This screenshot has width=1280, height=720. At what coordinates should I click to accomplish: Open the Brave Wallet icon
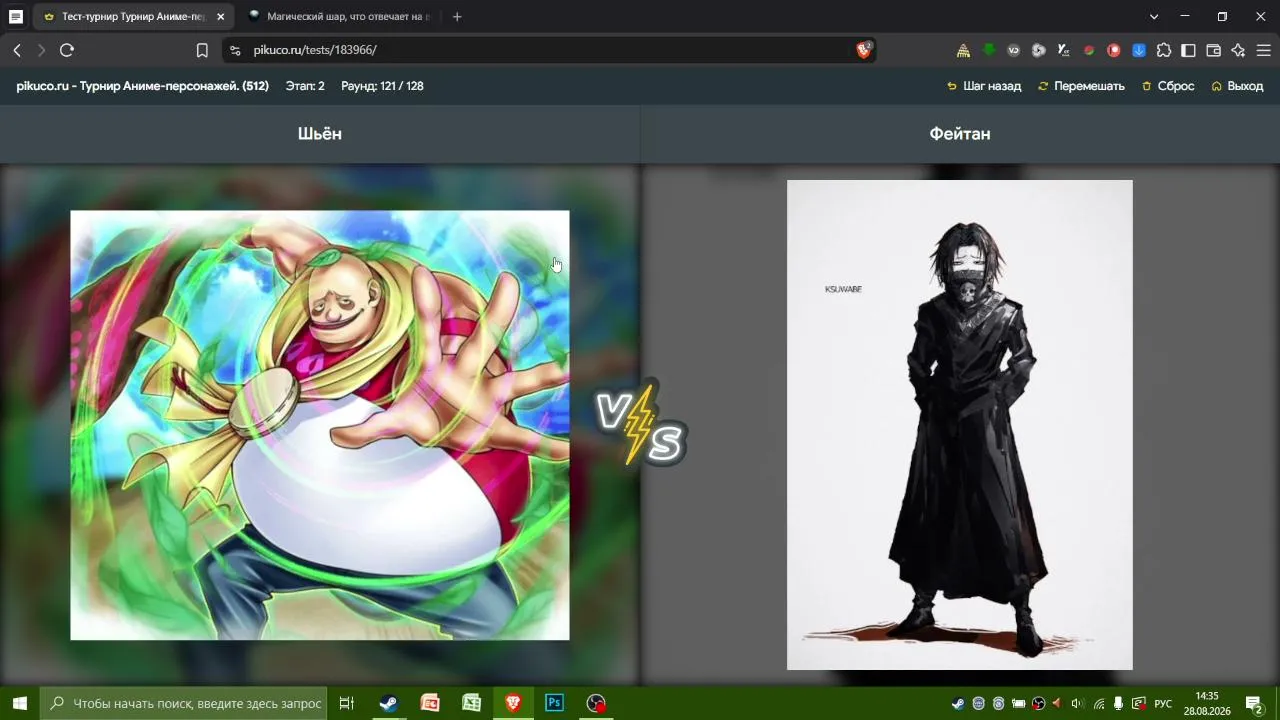(x=1214, y=50)
